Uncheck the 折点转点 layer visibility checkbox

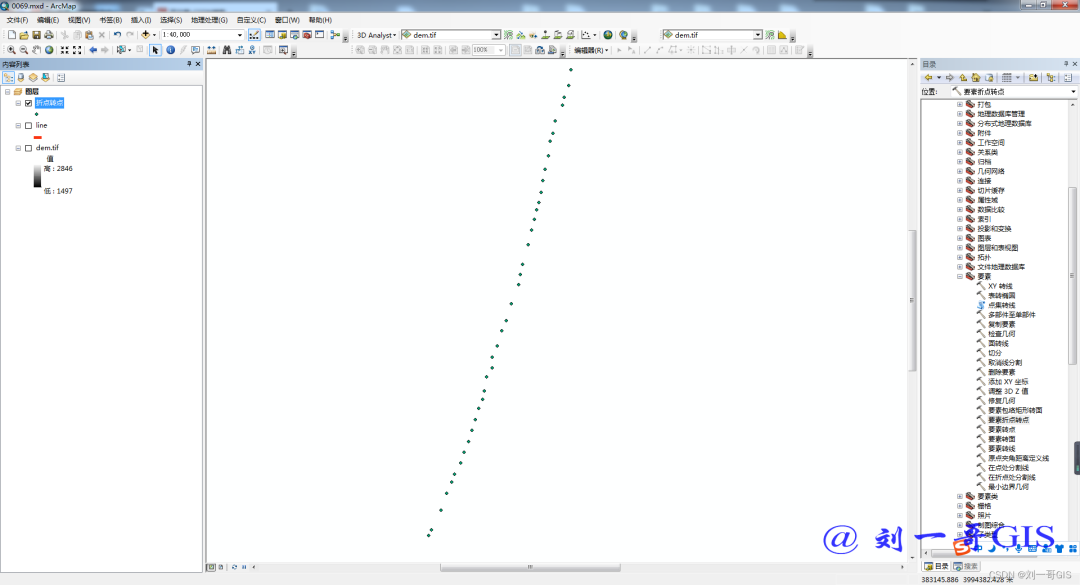[28, 103]
